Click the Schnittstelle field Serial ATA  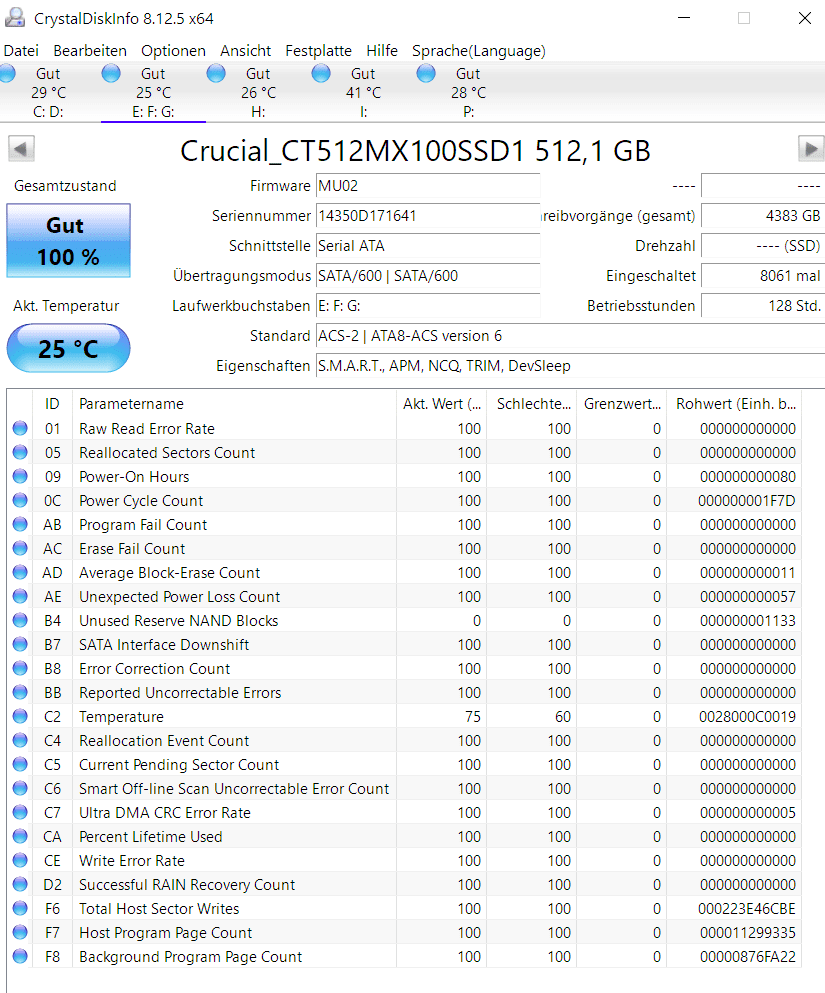[428, 246]
